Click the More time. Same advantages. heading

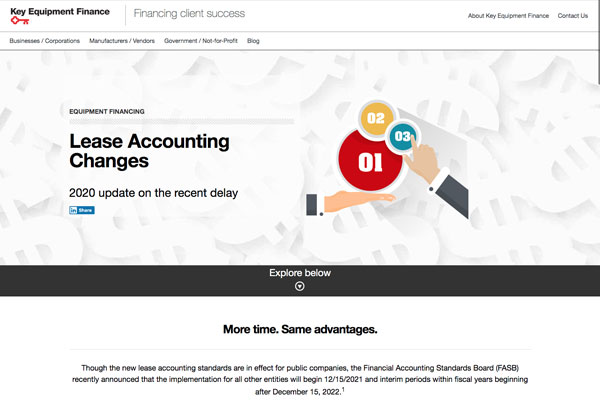tap(300, 328)
